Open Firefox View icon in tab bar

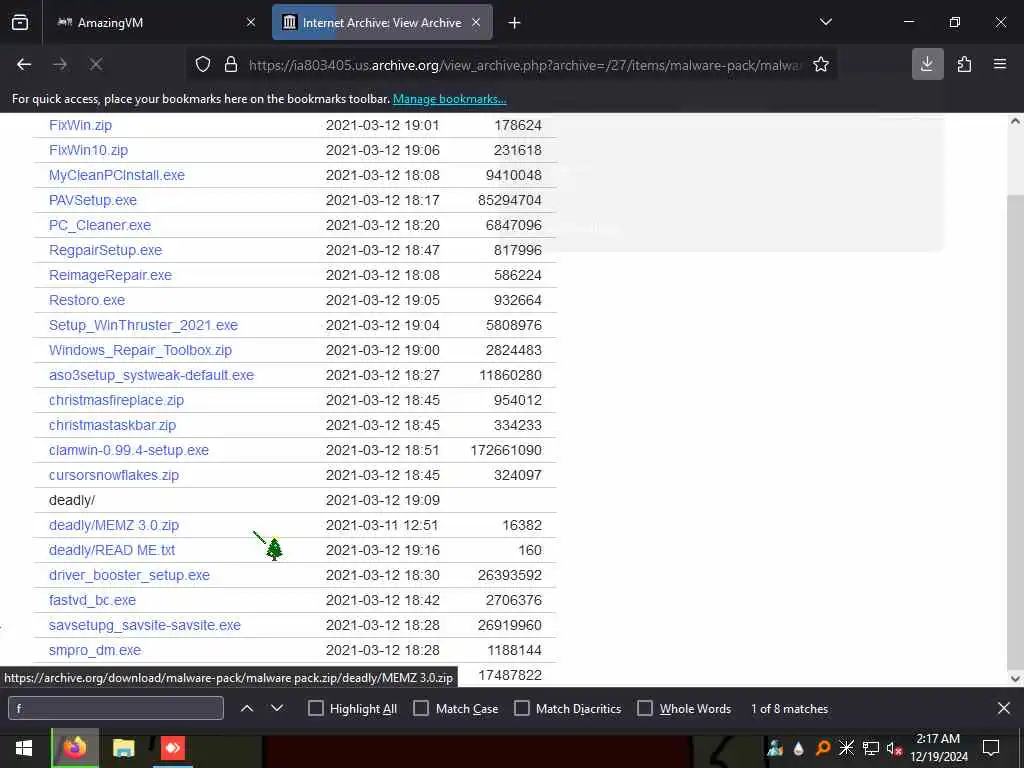pyautogui.click(x=20, y=23)
